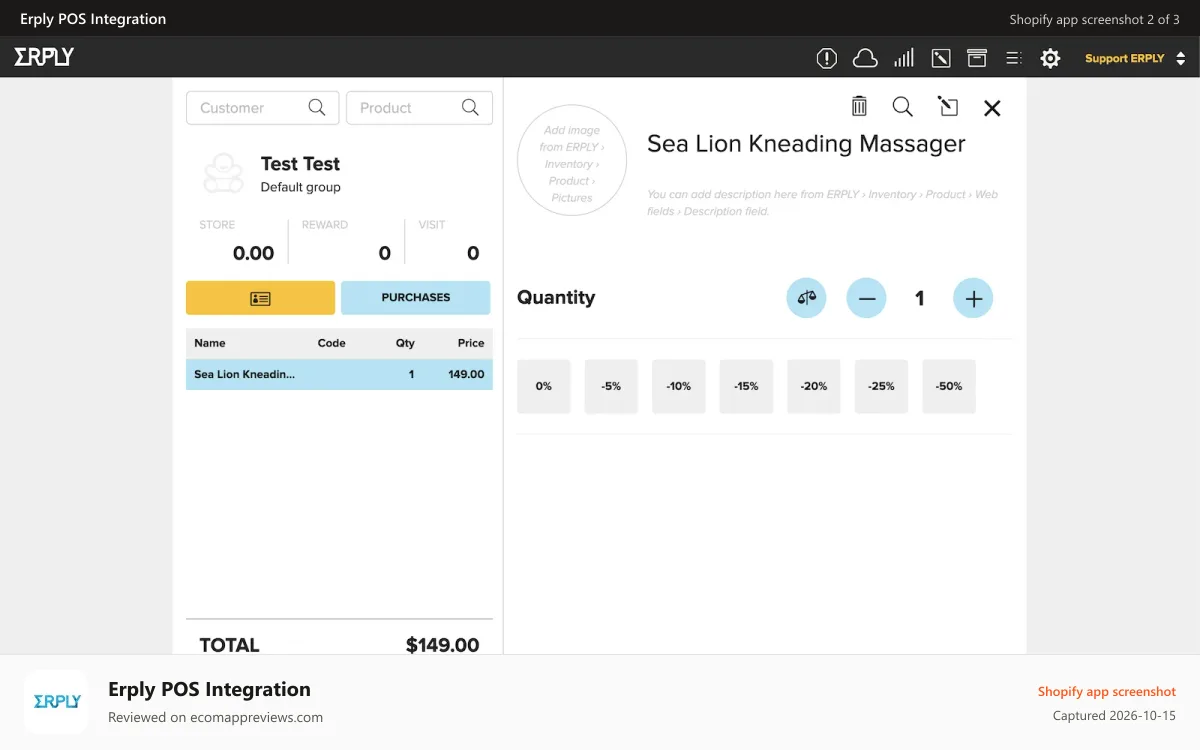
Task: Click the Sea Lion Kneading Massager title
Action: pyautogui.click(x=806, y=144)
